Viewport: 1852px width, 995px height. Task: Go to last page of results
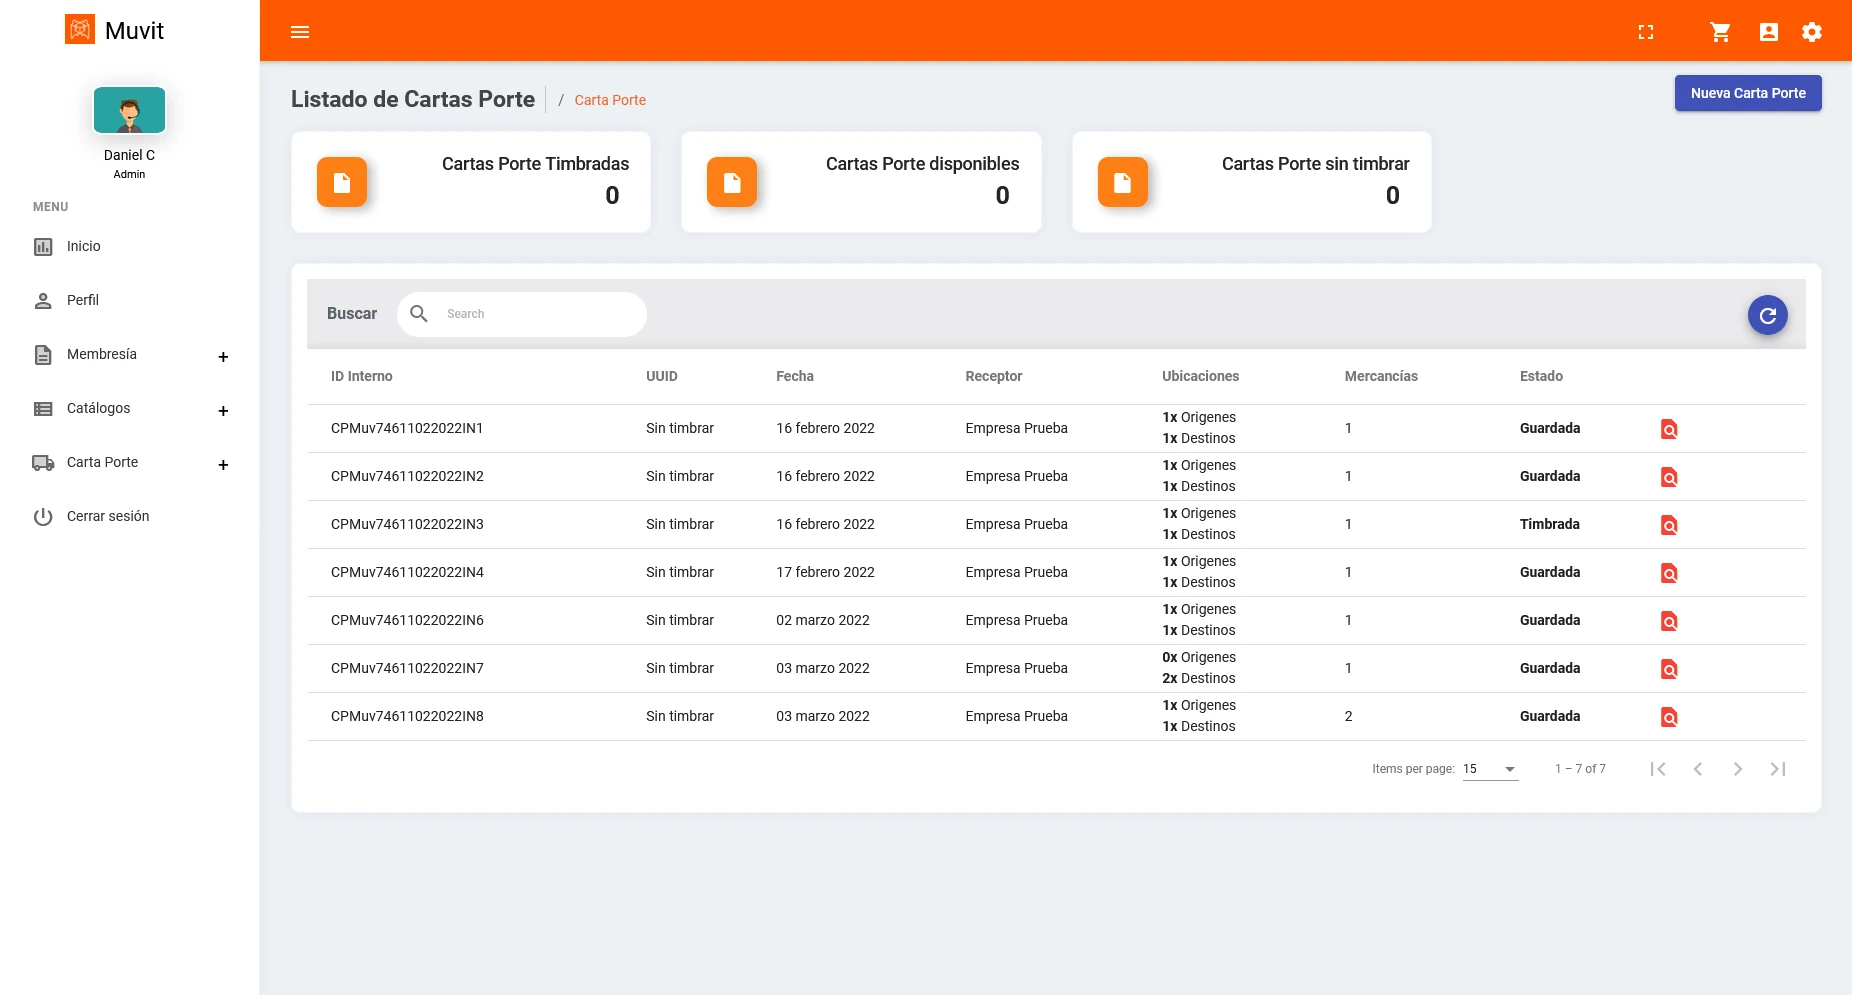(x=1778, y=769)
